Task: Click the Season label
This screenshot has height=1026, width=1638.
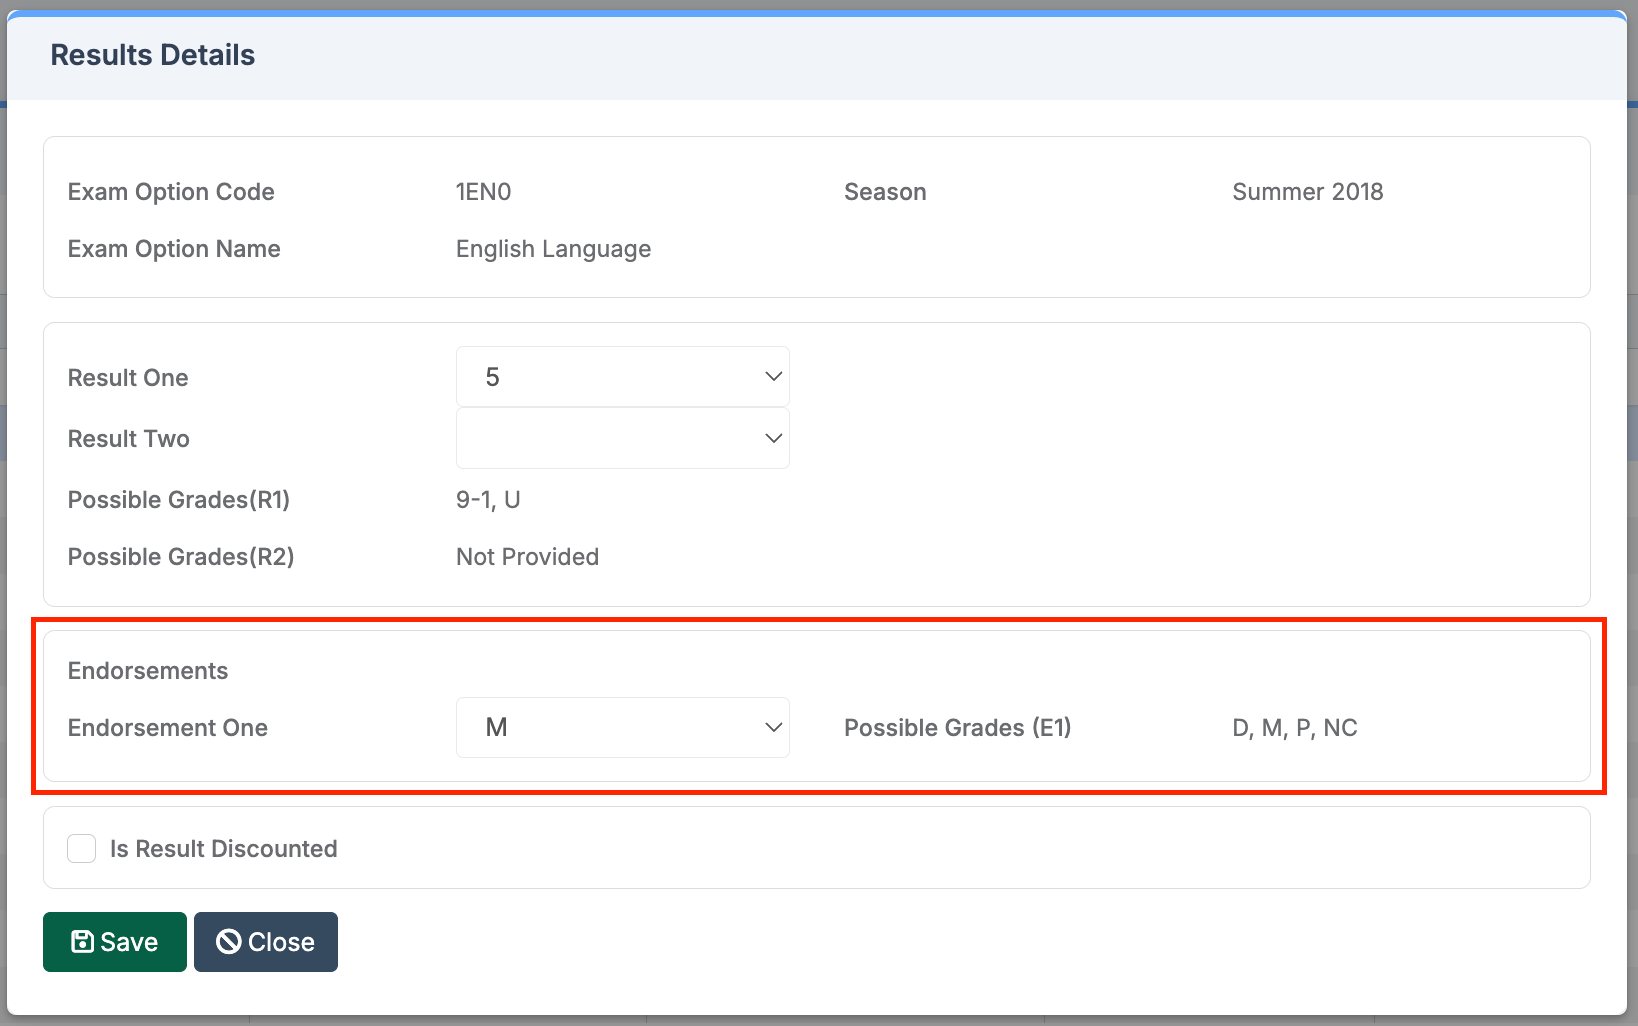Action: (x=885, y=192)
